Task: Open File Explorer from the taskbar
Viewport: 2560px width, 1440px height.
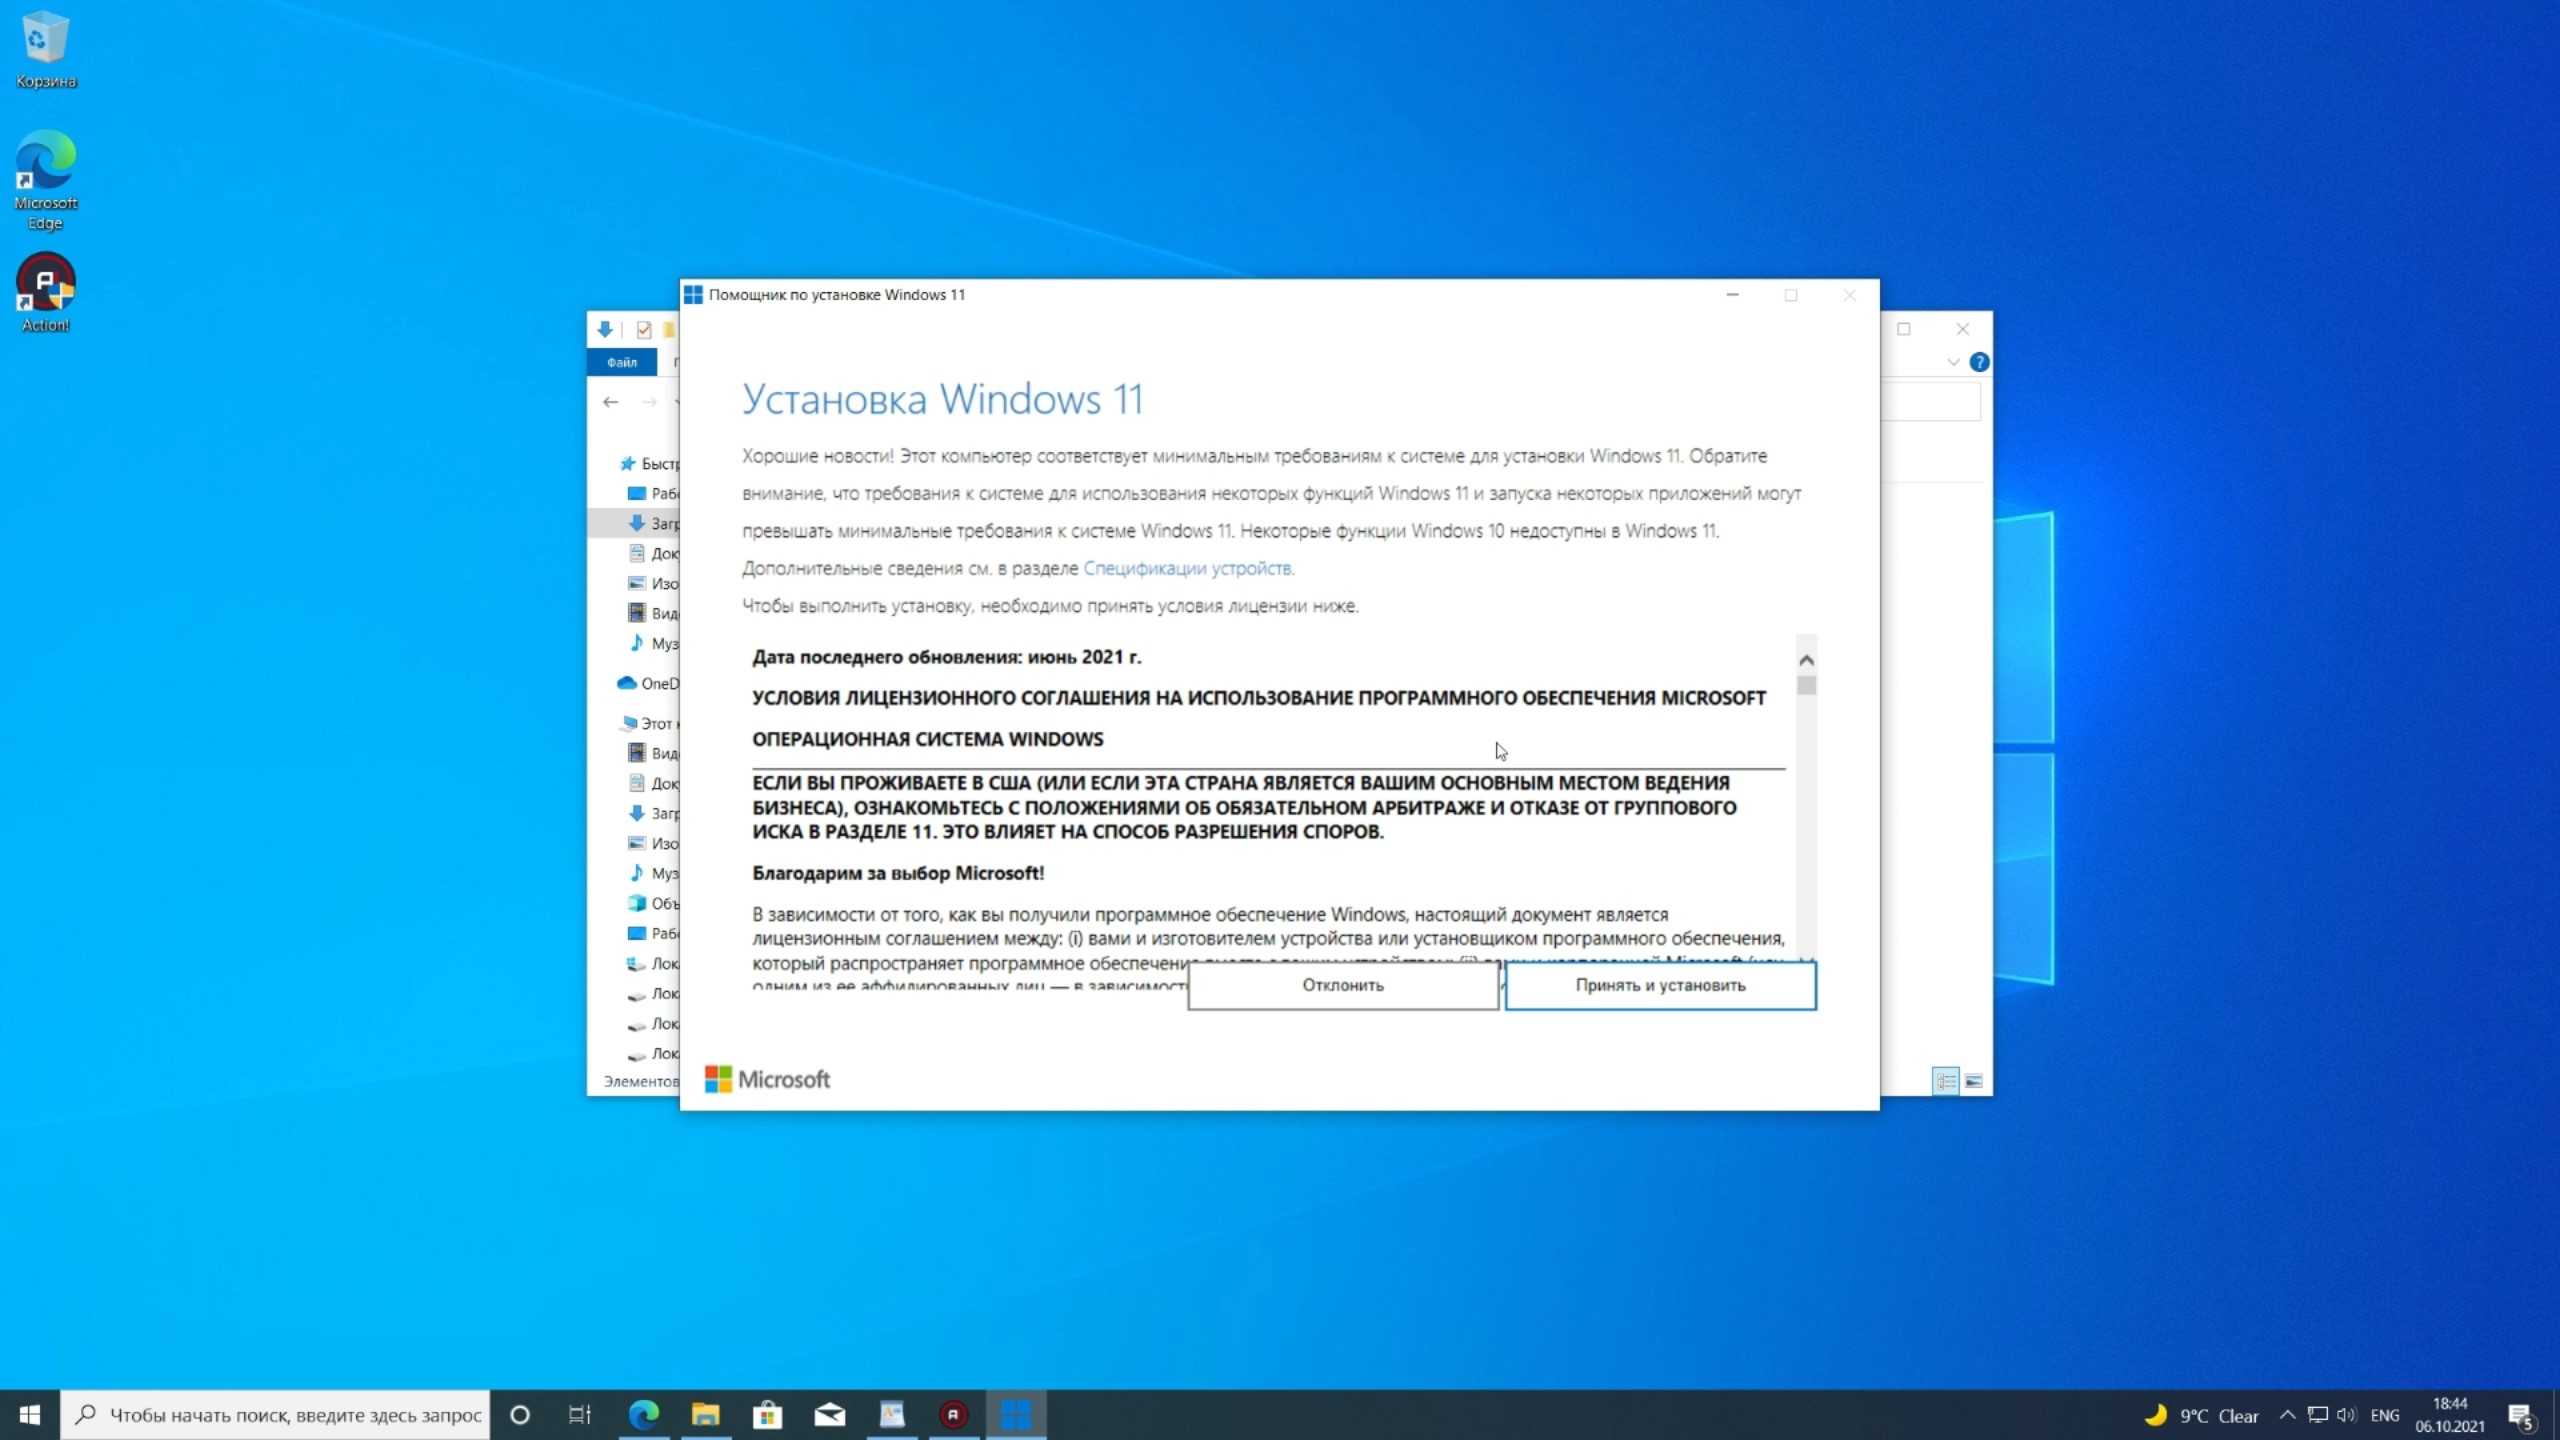Action: click(706, 1415)
